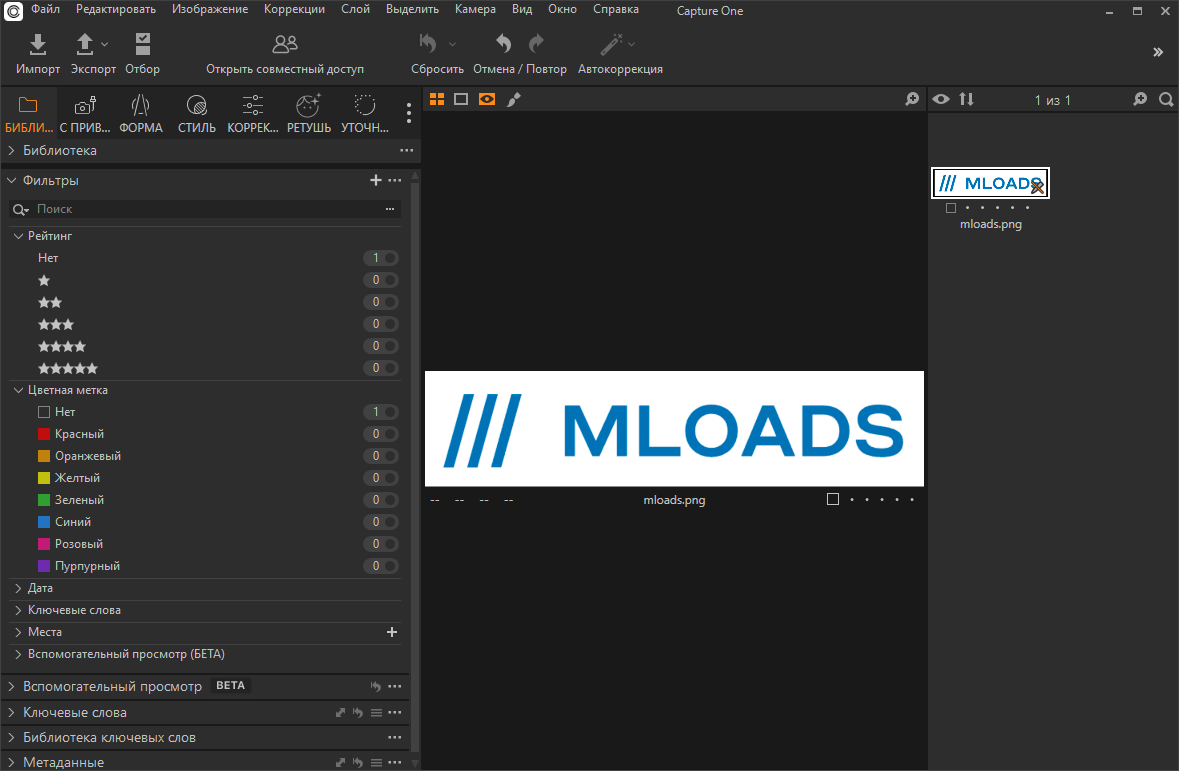Viewport: 1179px width, 771px height.
Task: Click the orange proofing eye icon
Action: coord(486,99)
